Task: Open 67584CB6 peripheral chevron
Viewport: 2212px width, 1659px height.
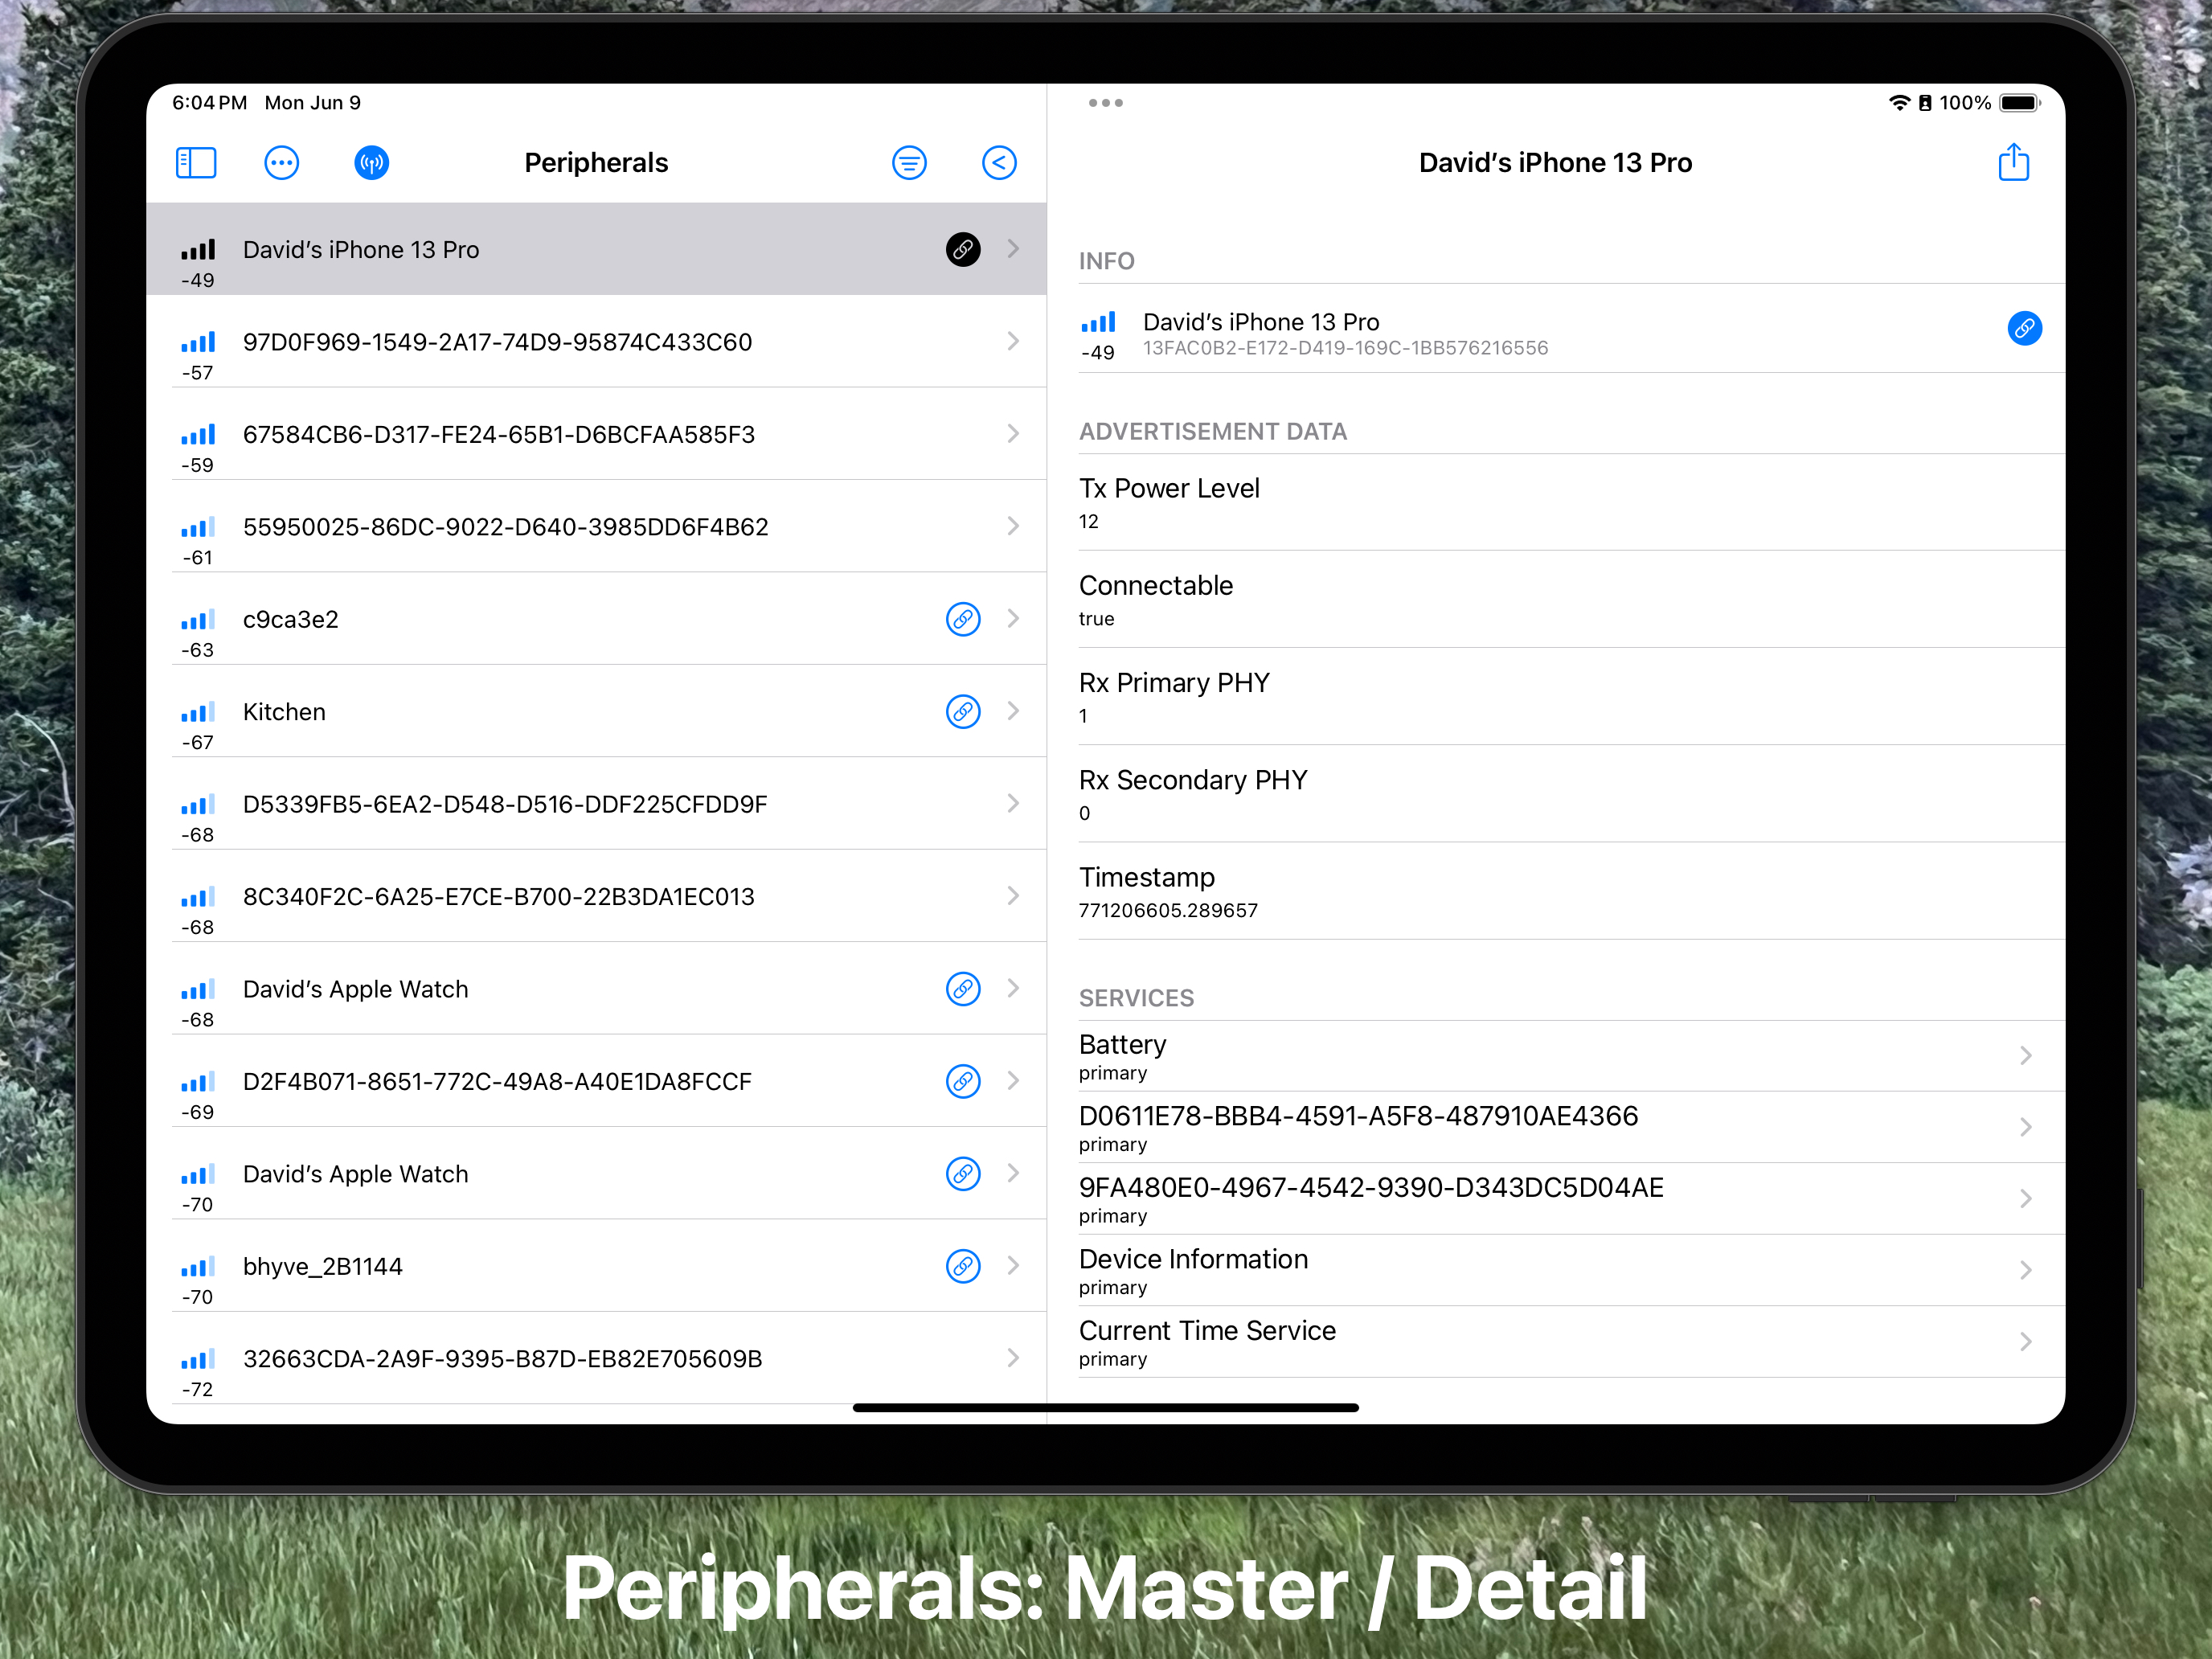Action: 1014,434
